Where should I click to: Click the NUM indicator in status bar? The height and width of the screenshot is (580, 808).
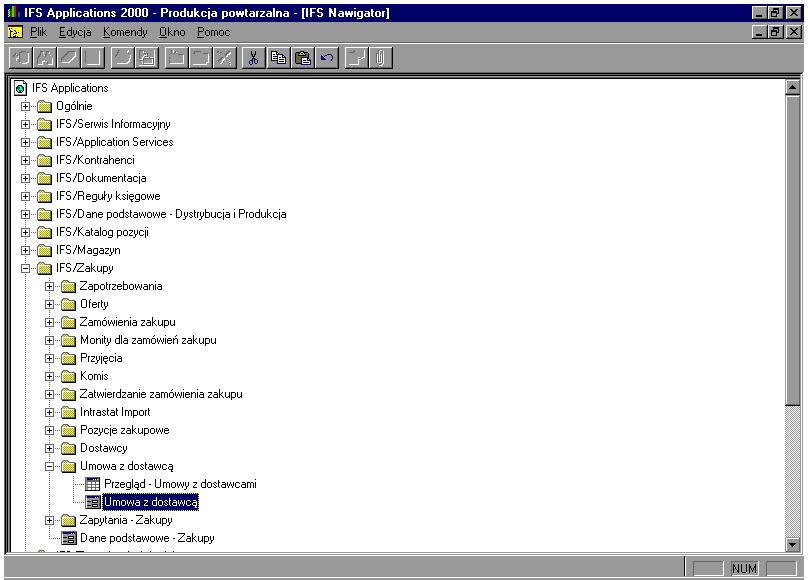744,568
